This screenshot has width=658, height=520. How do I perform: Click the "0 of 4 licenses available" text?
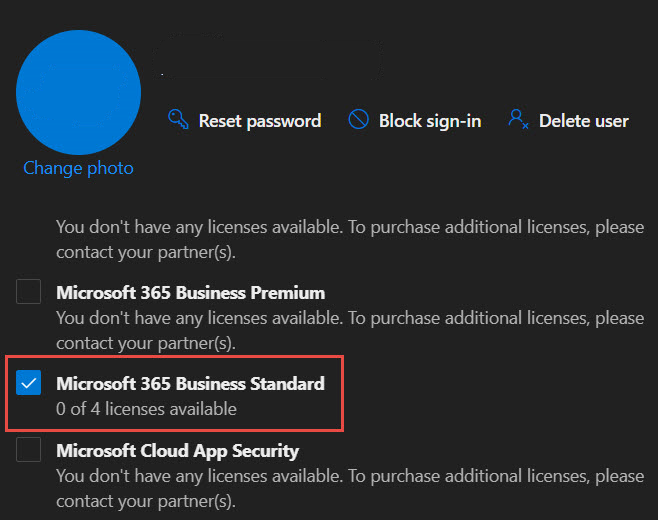coord(146,408)
